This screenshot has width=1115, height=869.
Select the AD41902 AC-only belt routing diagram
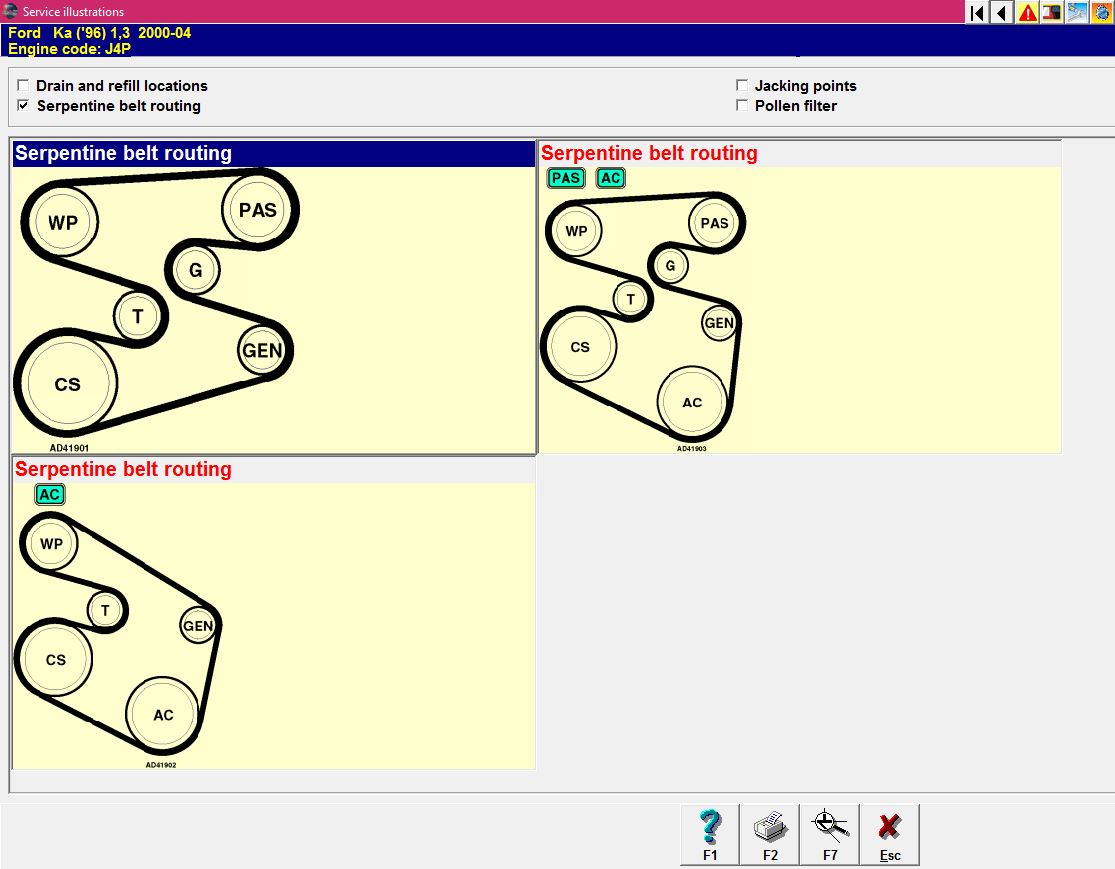point(118,630)
